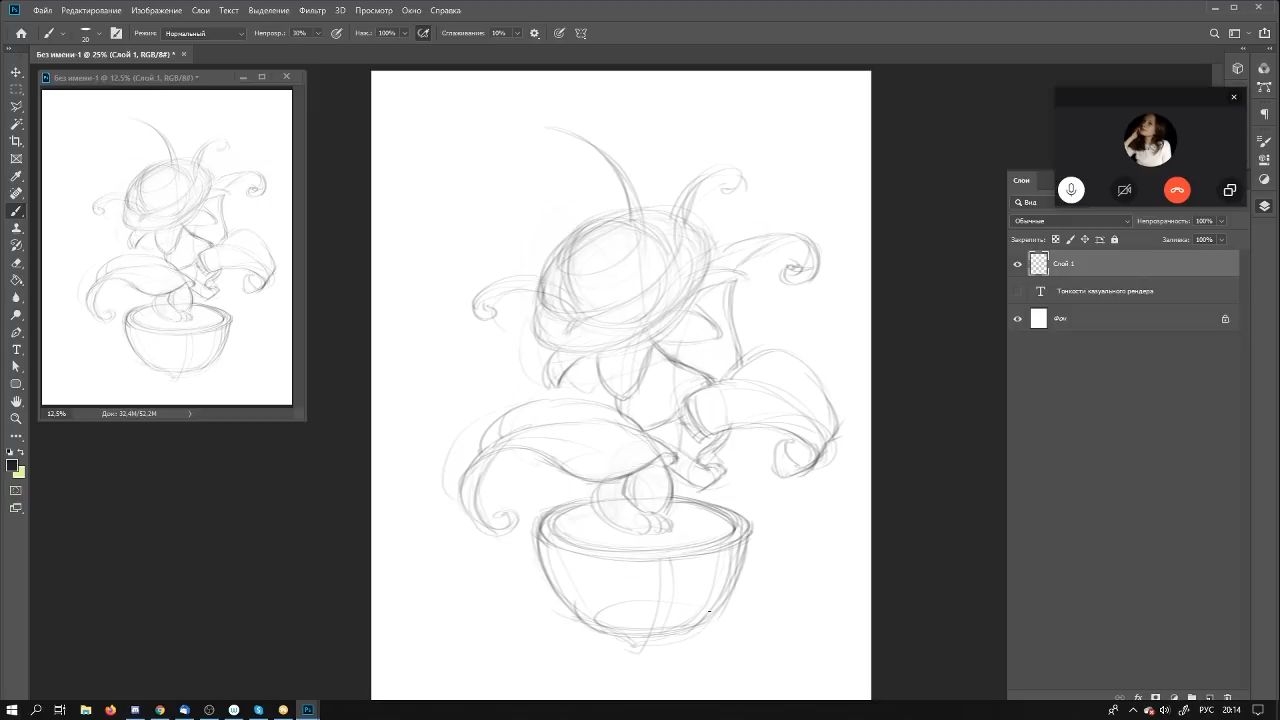Select the Слой 1 layer thumbnail
1280x720 pixels.
[x=1039, y=264]
